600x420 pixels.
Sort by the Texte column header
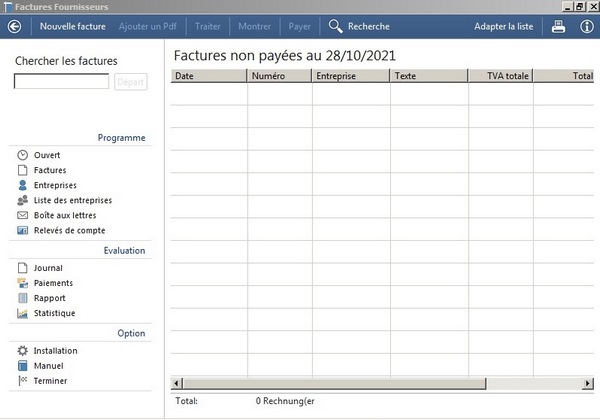[x=429, y=76]
